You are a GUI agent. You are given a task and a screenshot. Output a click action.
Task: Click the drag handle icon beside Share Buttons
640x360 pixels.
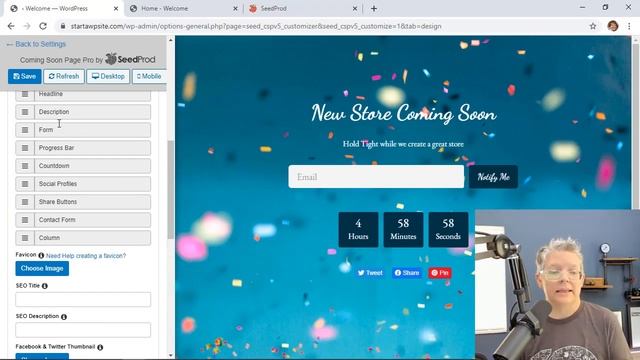tap(25, 202)
